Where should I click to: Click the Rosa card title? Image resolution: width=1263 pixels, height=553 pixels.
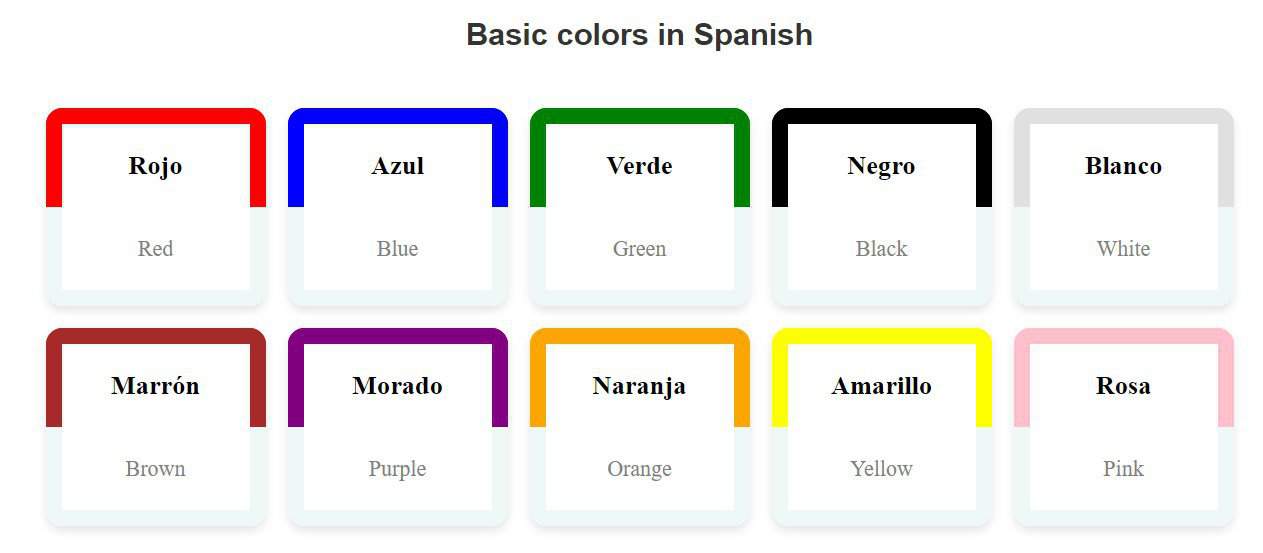click(x=1123, y=386)
